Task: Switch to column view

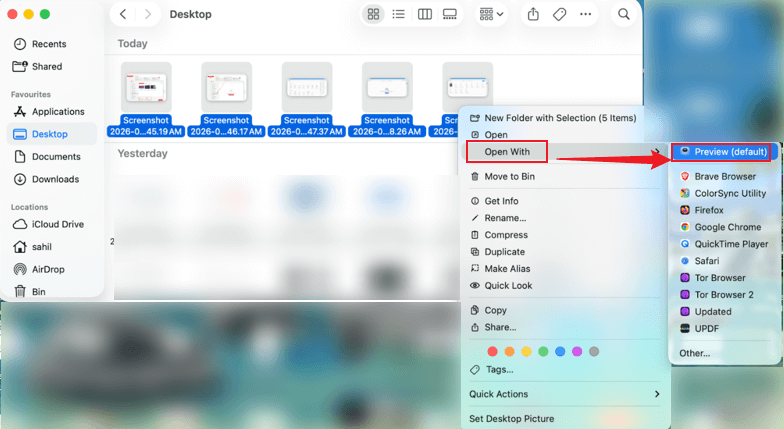Action: coord(424,14)
